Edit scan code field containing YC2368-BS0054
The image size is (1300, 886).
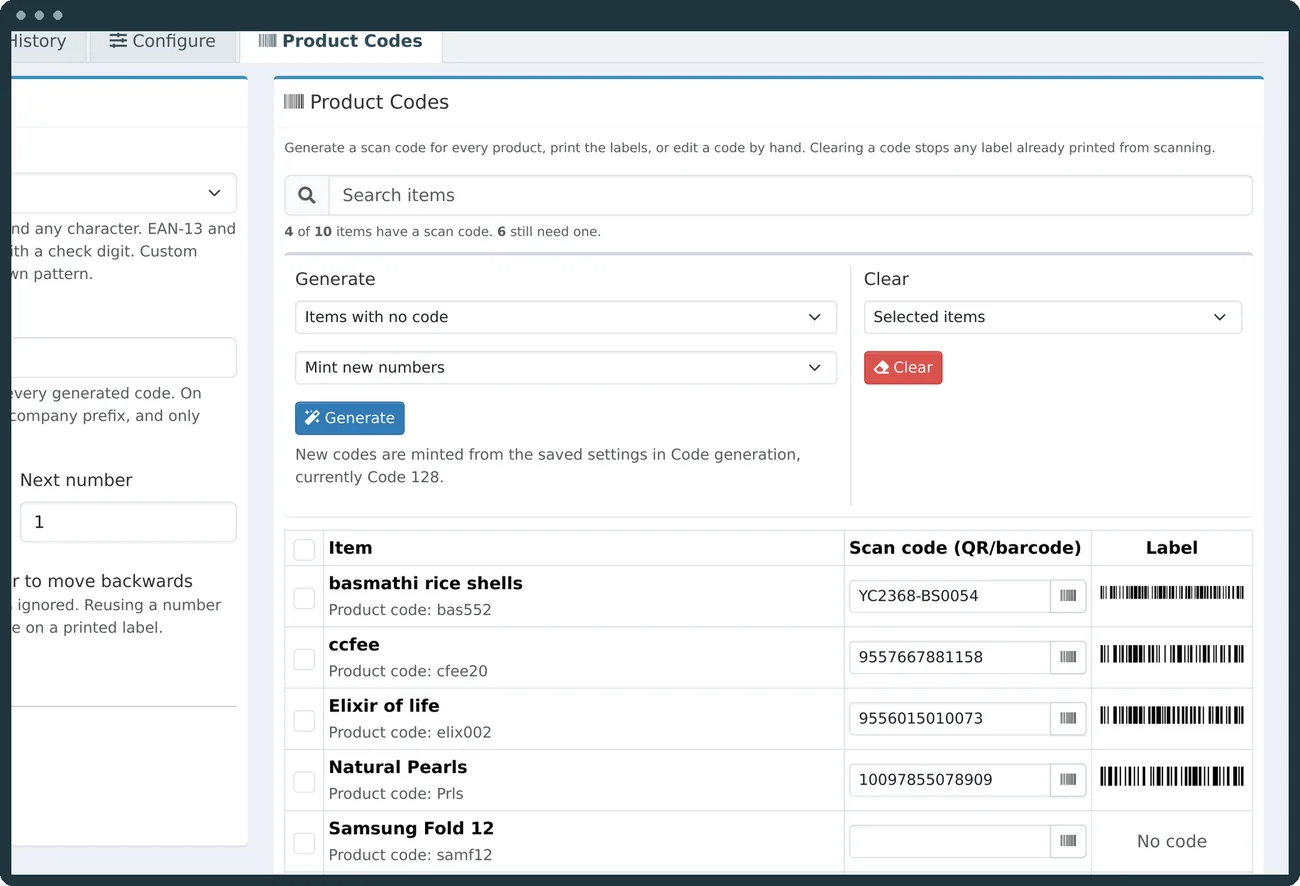pos(950,596)
